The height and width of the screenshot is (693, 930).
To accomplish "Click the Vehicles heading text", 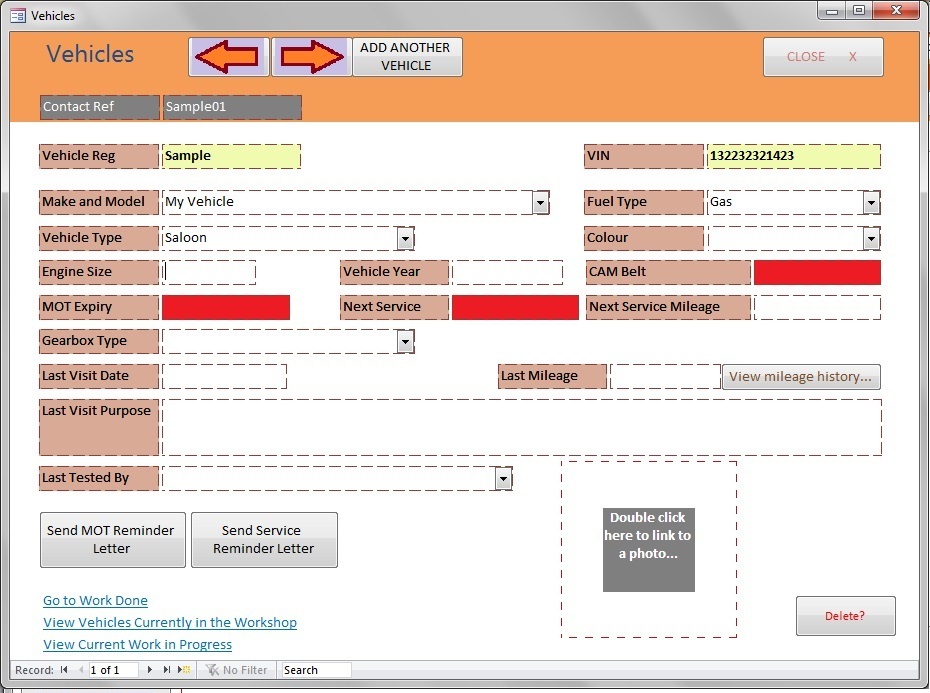I will pyautogui.click(x=90, y=54).
